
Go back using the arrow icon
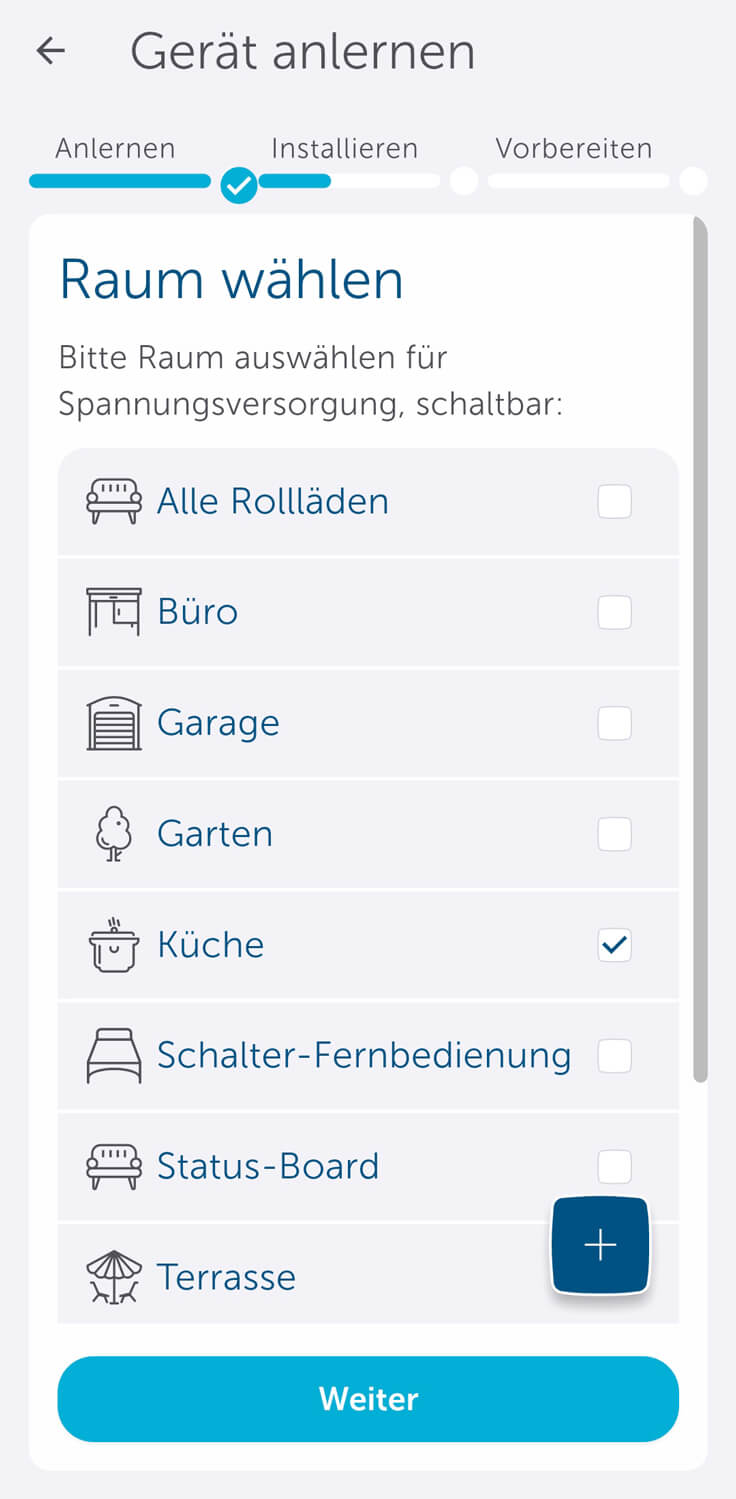(x=50, y=51)
